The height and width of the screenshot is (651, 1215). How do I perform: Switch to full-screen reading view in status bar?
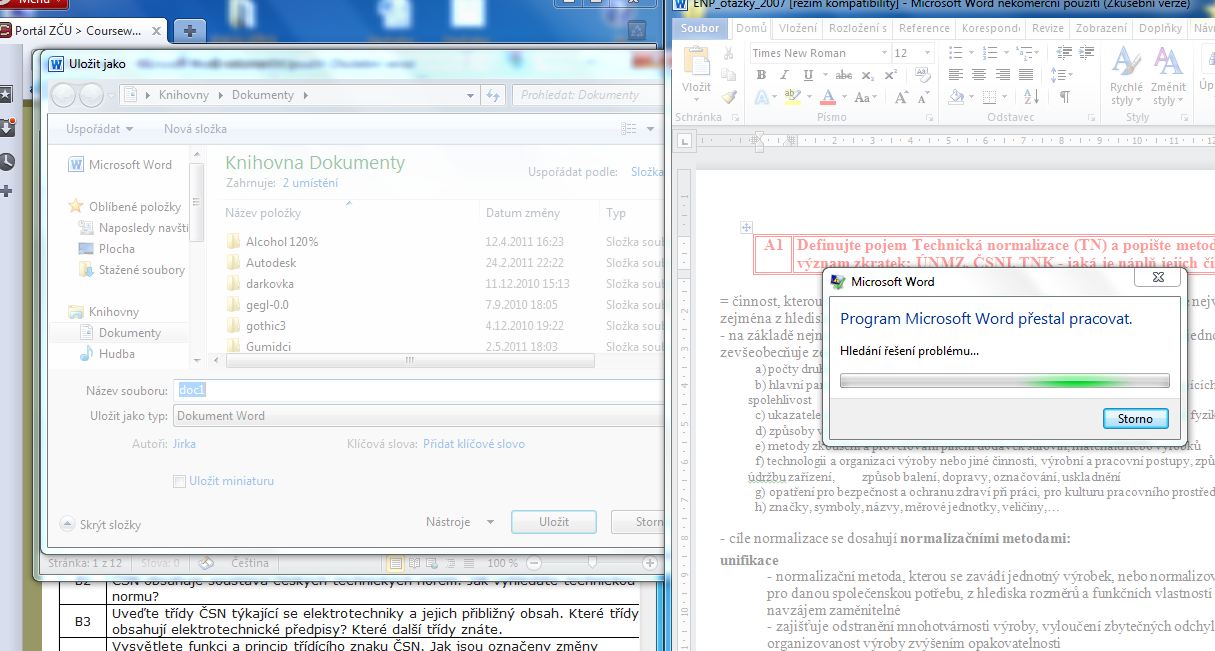(x=413, y=563)
